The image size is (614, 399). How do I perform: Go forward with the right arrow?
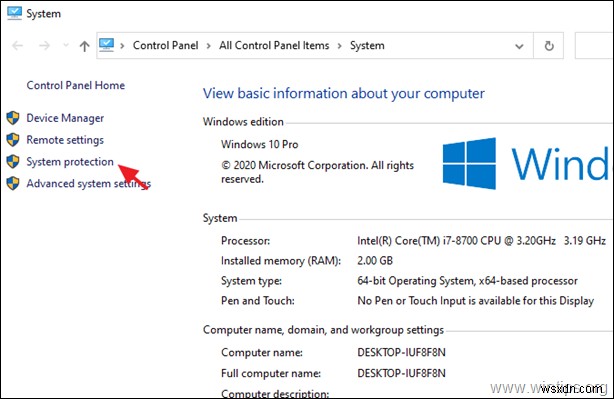click(x=45, y=46)
